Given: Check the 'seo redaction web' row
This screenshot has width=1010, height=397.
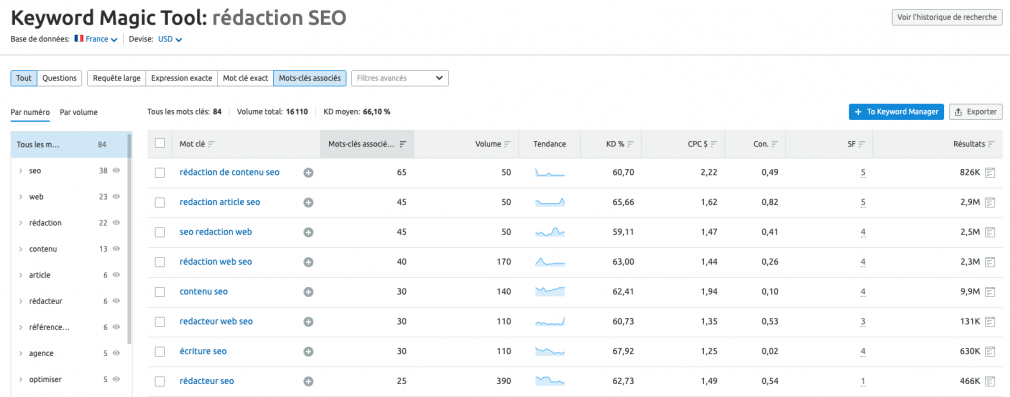Looking at the screenshot, I should [160, 232].
